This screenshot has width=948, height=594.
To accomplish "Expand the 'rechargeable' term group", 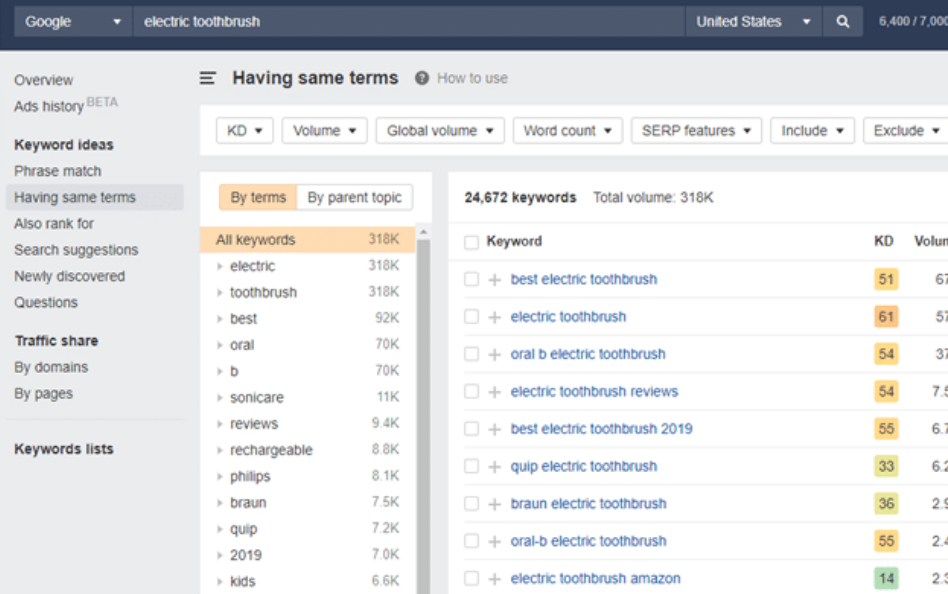I will pos(220,451).
